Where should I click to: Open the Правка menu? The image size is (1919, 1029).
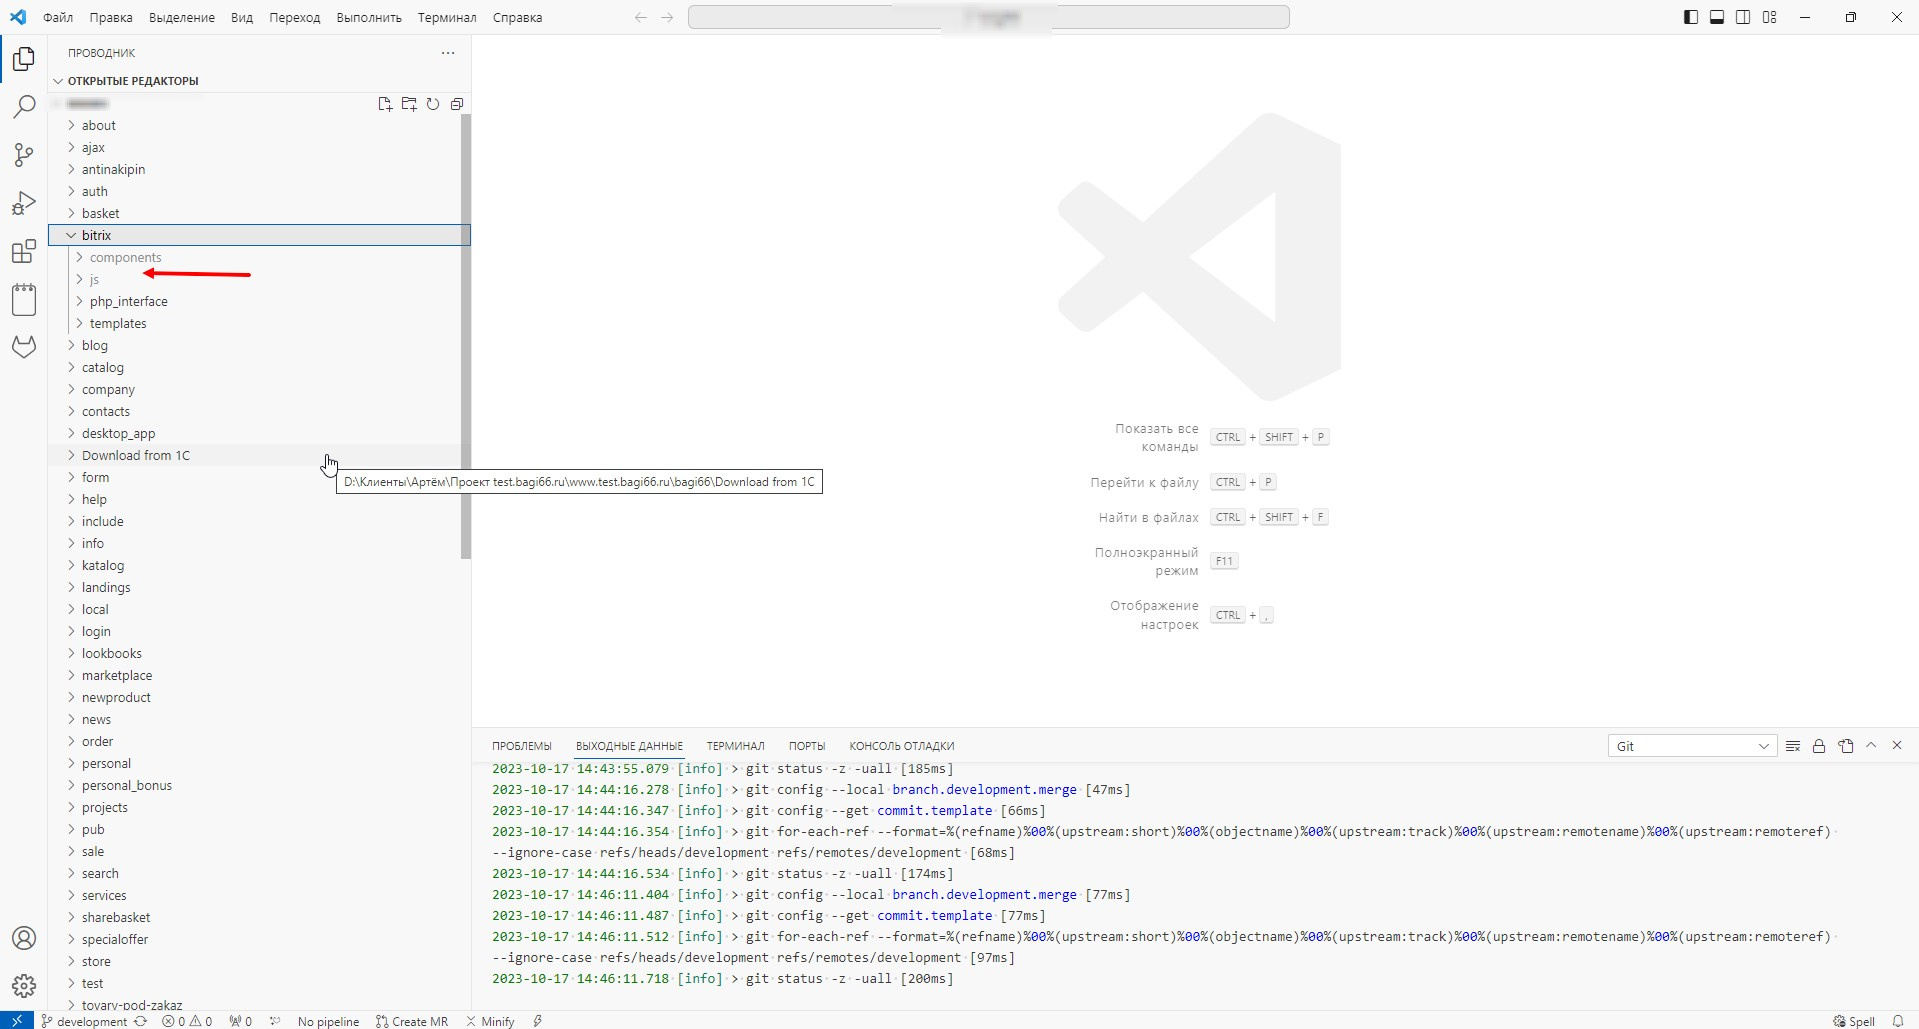(111, 18)
